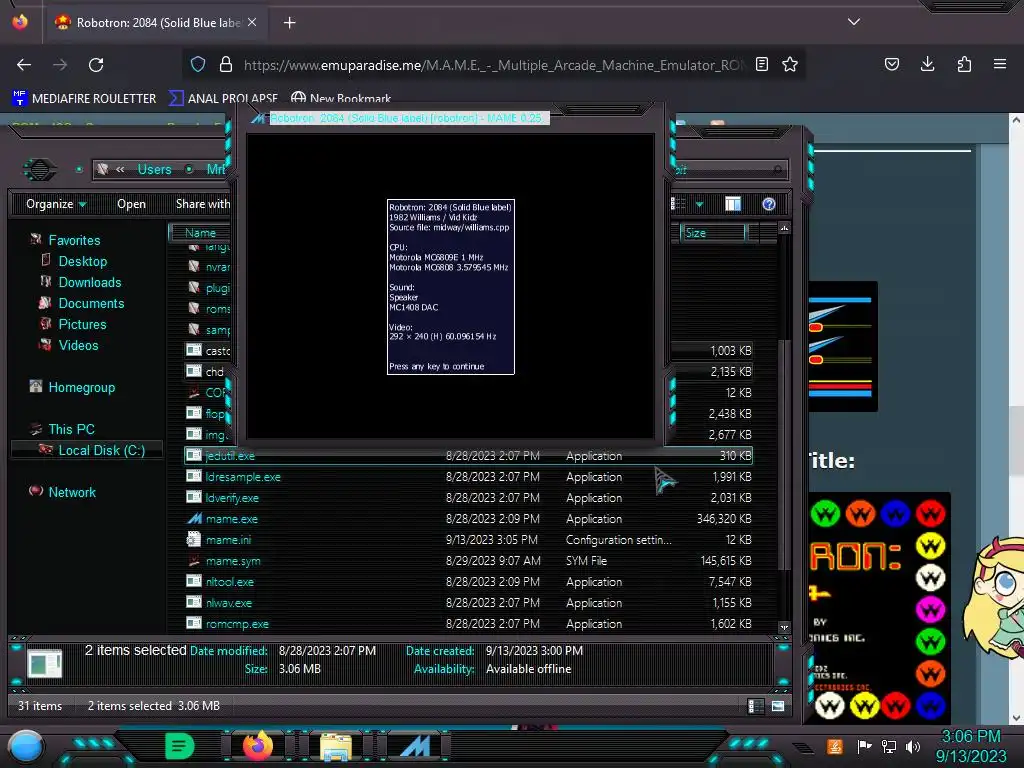
Task: Open network status tray icon
Action: tap(889, 746)
